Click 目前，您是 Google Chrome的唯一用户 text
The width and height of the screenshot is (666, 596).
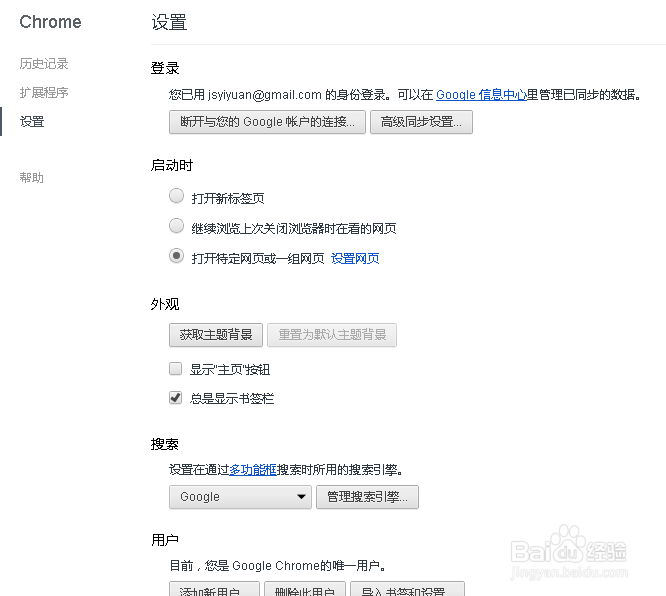coord(278,565)
